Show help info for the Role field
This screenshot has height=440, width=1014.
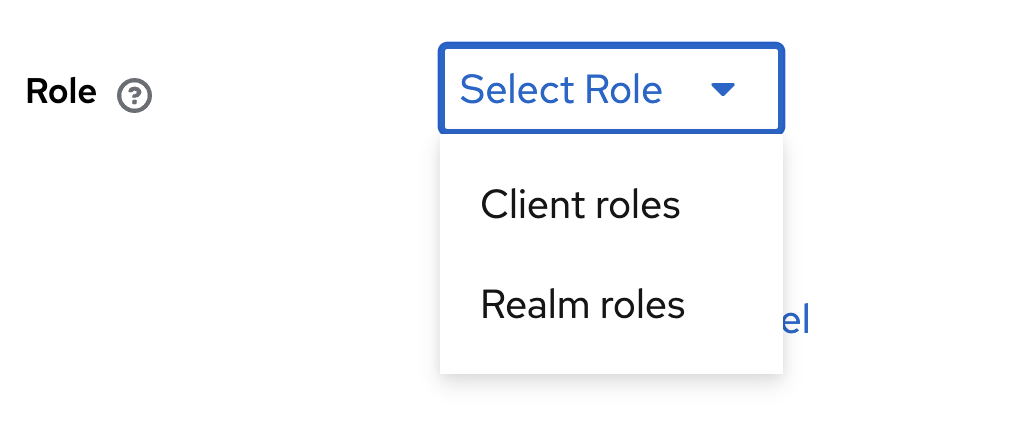134,96
